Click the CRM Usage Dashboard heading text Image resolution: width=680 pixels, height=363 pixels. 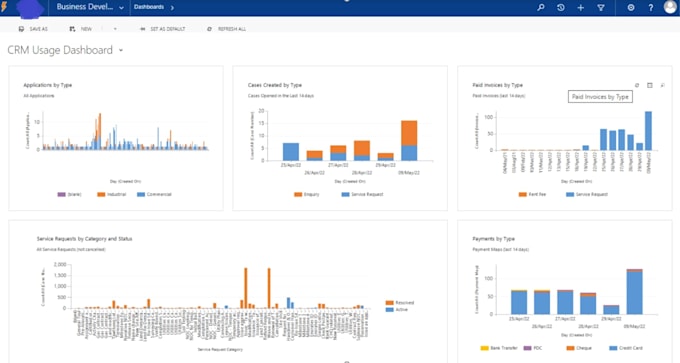click(60, 50)
